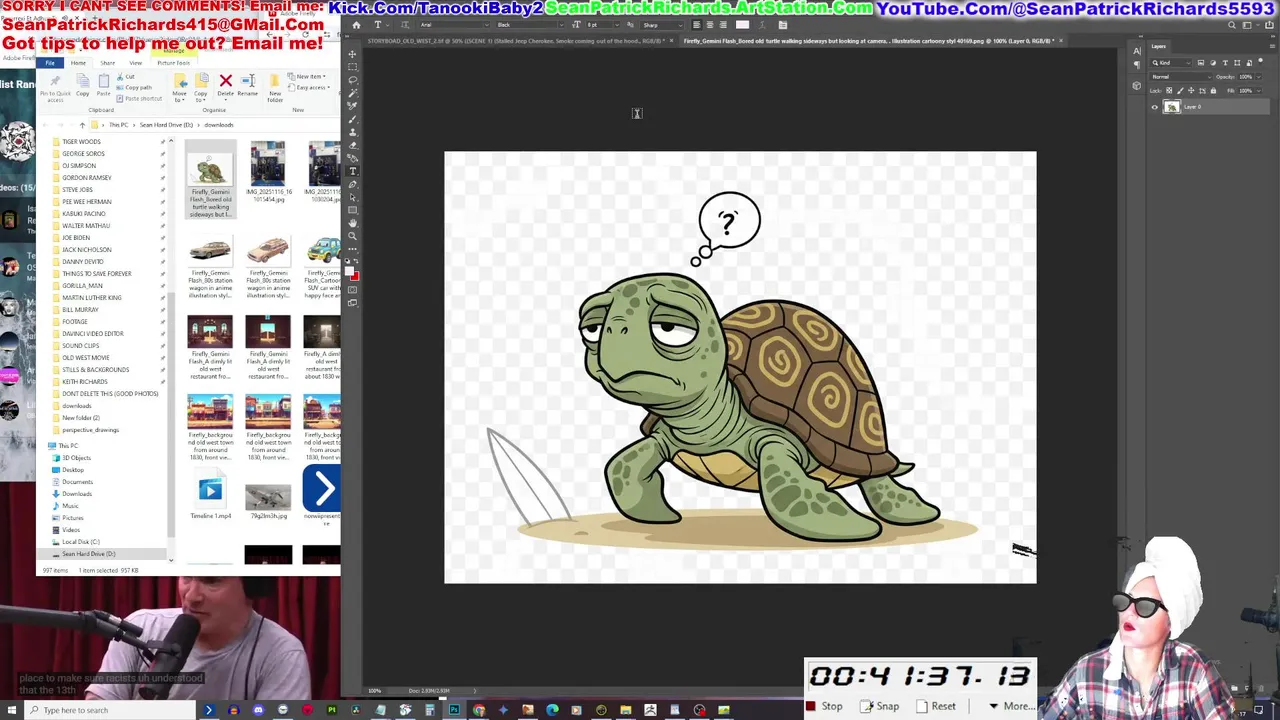This screenshot has width=1280, height=720.
Task: Open the Paragraph panel icon
Action: click(1137, 65)
